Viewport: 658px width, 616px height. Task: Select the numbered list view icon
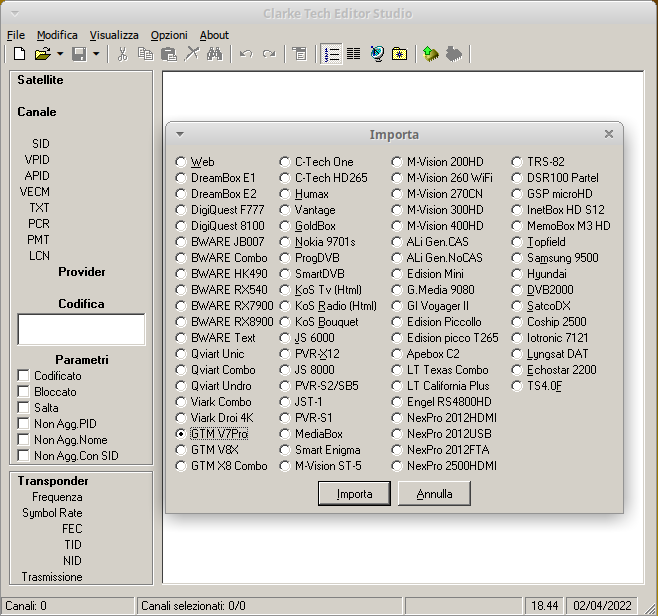[332, 54]
